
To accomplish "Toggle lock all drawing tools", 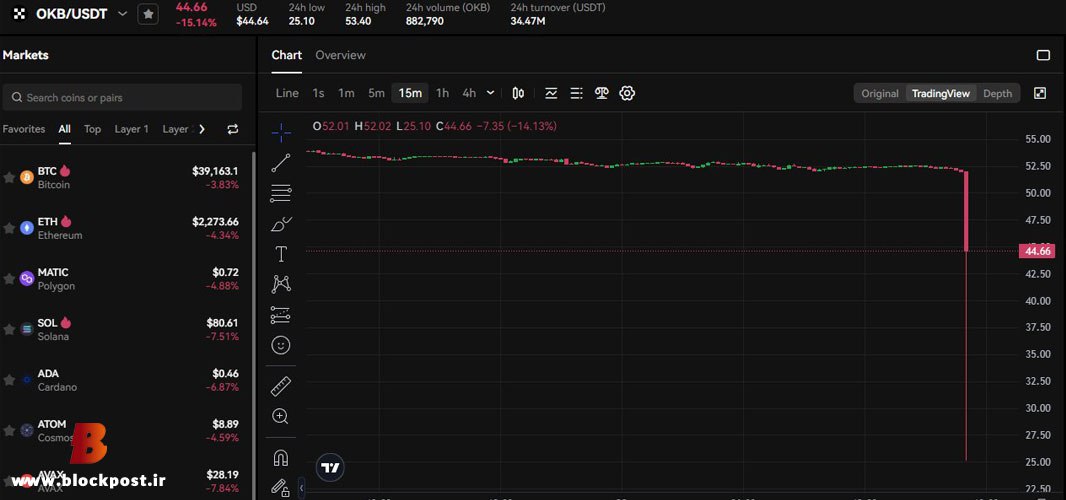I will pos(281,487).
